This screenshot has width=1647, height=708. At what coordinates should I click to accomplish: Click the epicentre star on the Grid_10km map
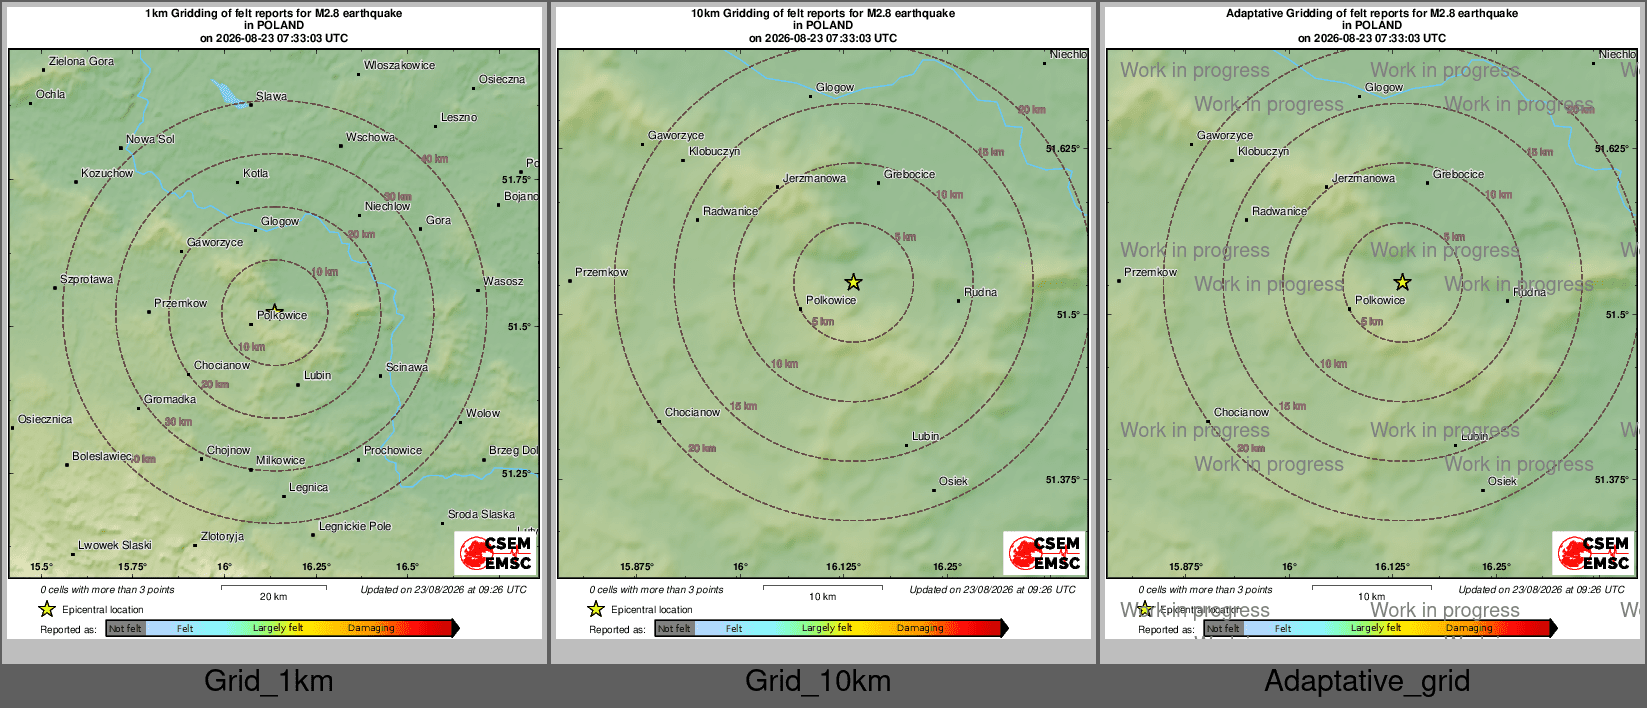tap(853, 282)
